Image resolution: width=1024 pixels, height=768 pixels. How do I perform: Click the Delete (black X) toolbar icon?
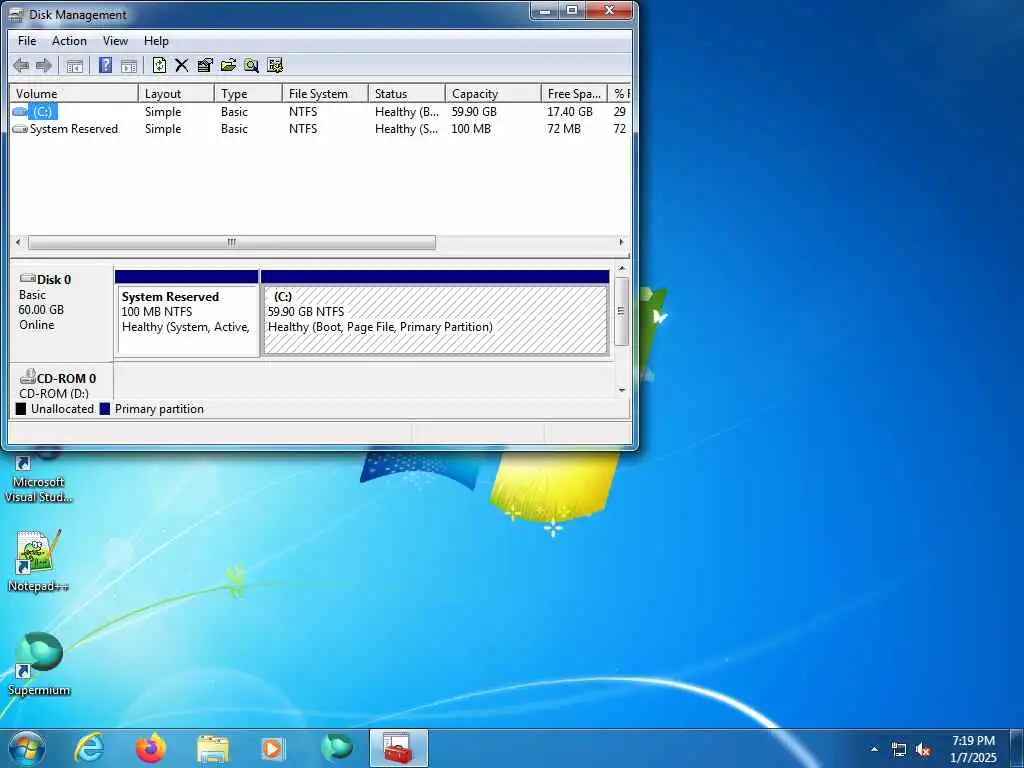pos(182,65)
